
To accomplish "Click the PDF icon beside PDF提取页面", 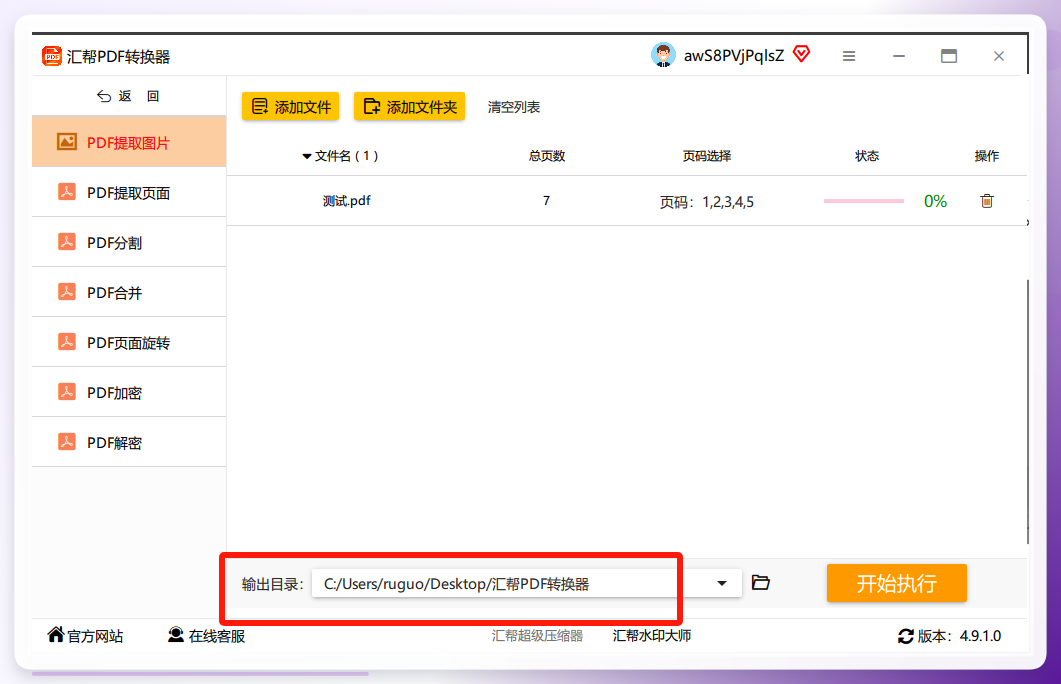I will click(x=66, y=192).
